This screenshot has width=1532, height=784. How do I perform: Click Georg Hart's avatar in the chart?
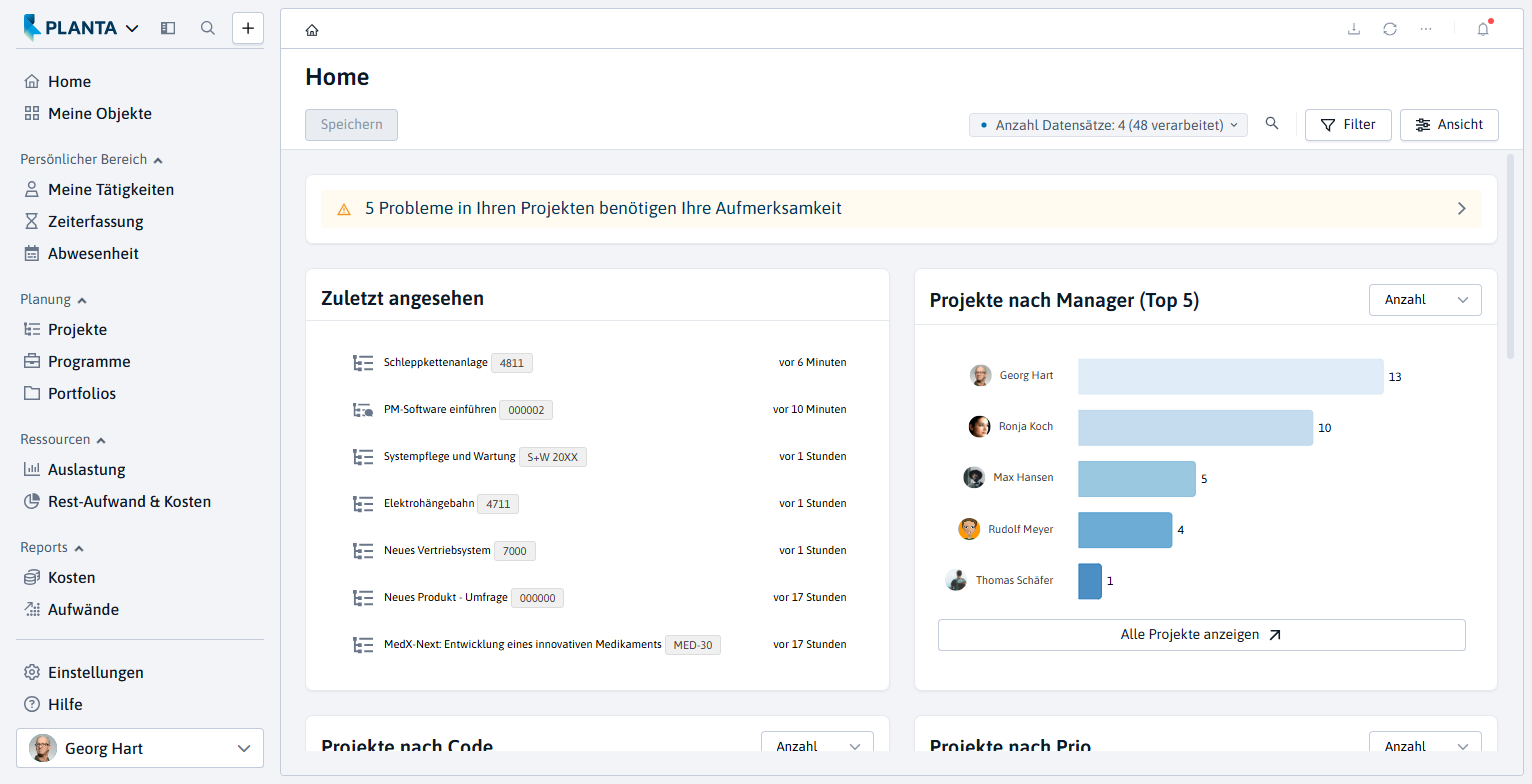[x=981, y=376]
